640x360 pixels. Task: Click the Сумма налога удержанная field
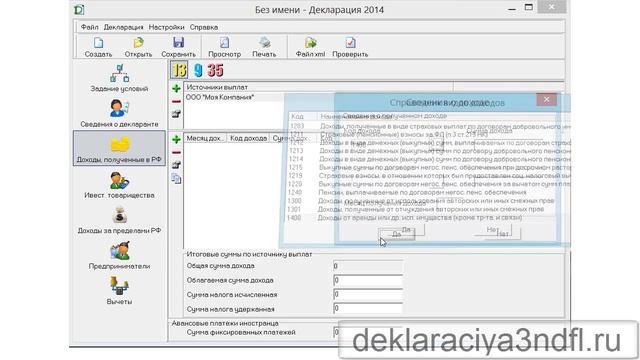(368, 309)
